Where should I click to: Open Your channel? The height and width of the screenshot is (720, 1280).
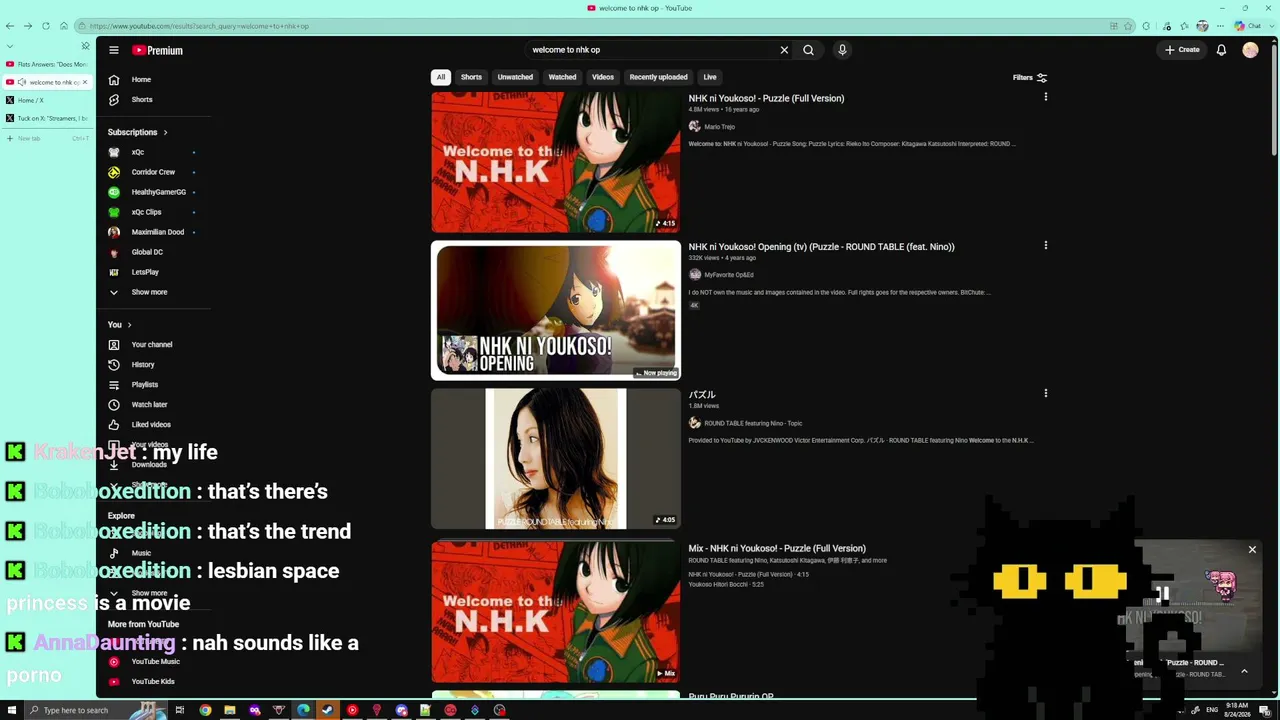[x=152, y=345]
